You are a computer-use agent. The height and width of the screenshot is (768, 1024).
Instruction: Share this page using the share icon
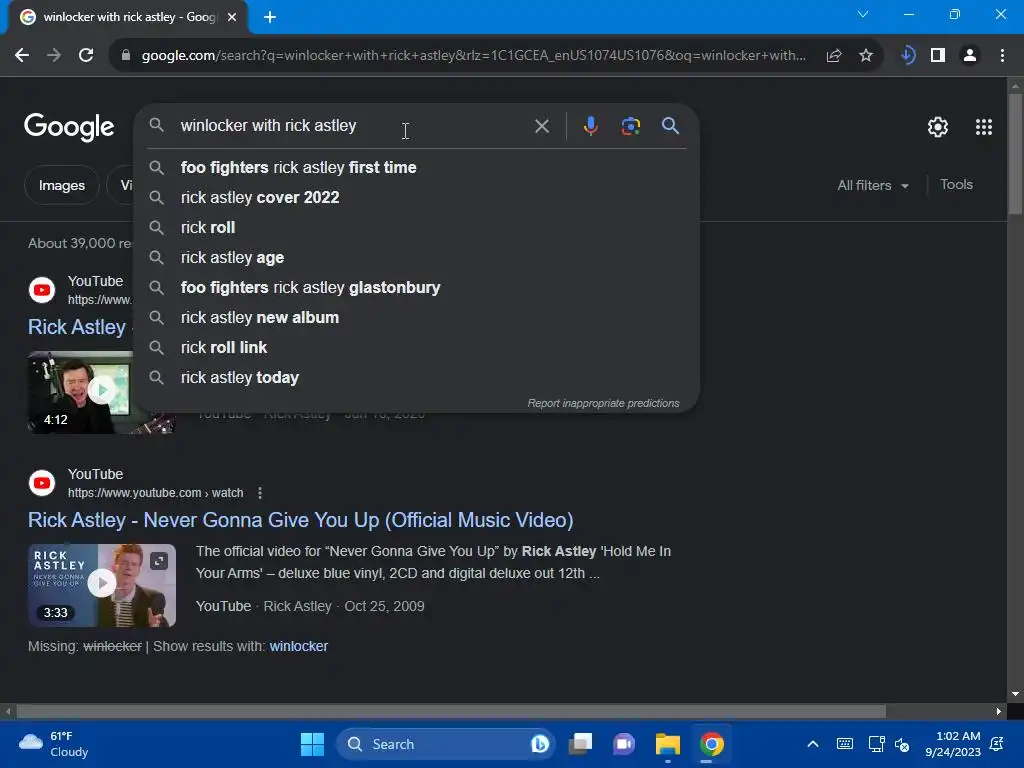(x=833, y=56)
